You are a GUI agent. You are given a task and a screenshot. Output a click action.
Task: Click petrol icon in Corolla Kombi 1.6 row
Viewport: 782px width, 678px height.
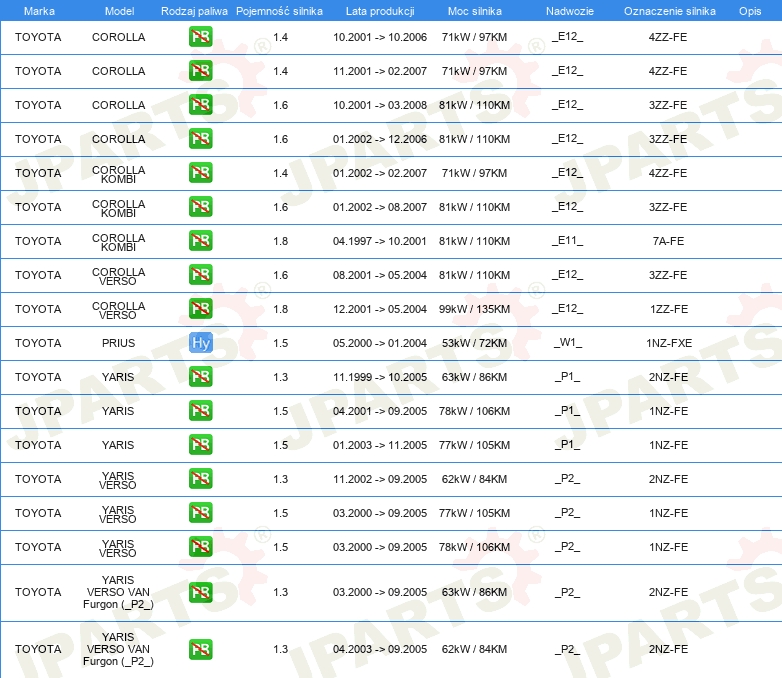(x=200, y=207)
